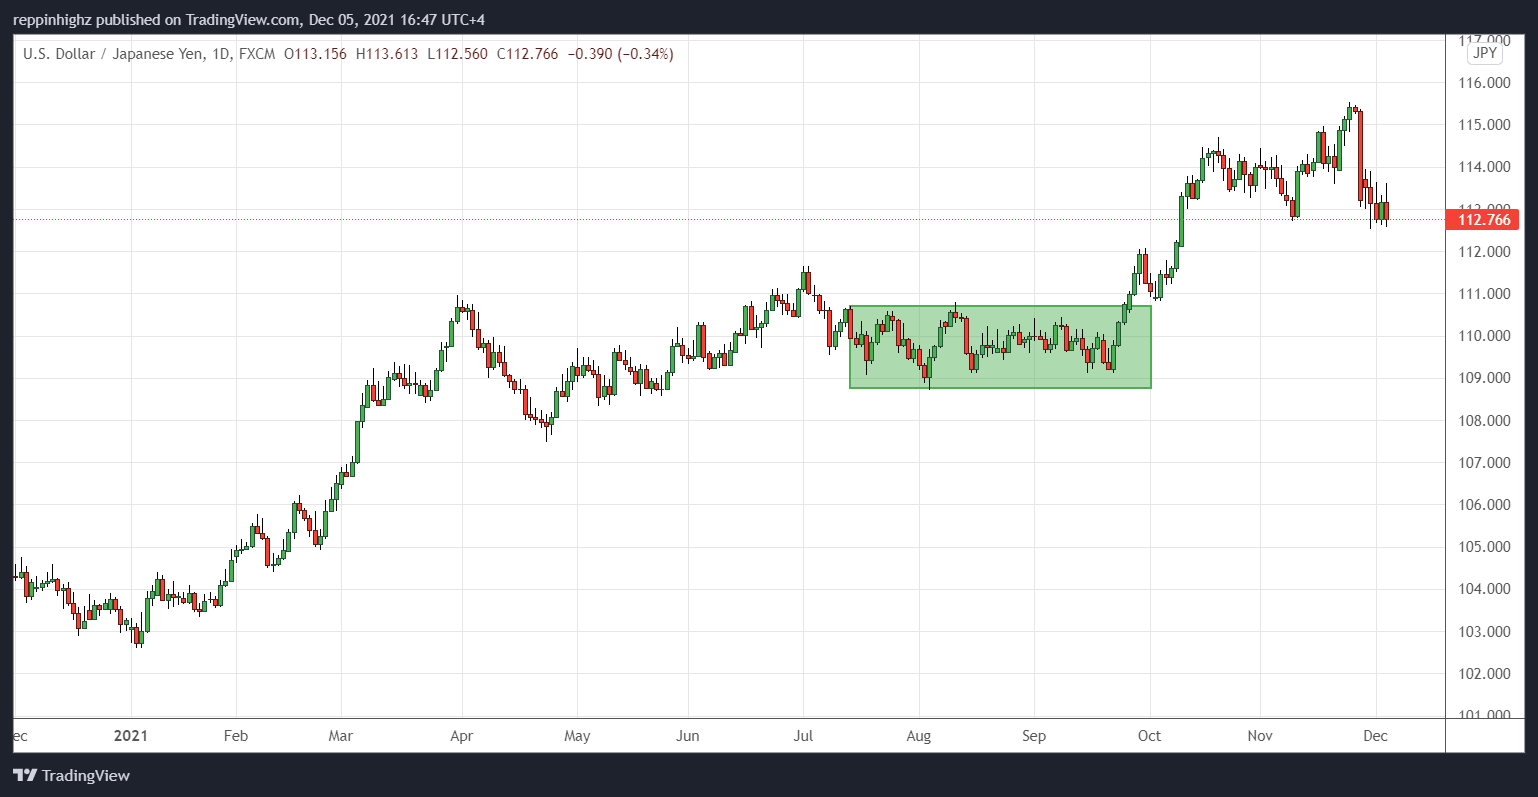Image resolution: width=1538 pixels, height=797 pixels.
Task: Click the Jul label on time axis
Action: coord(803,736)
